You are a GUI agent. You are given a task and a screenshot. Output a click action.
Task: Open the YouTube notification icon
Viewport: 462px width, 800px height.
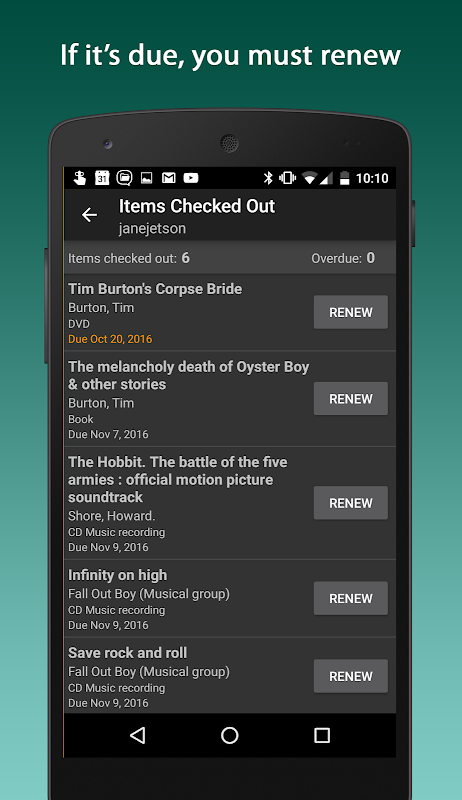point(191,178)
